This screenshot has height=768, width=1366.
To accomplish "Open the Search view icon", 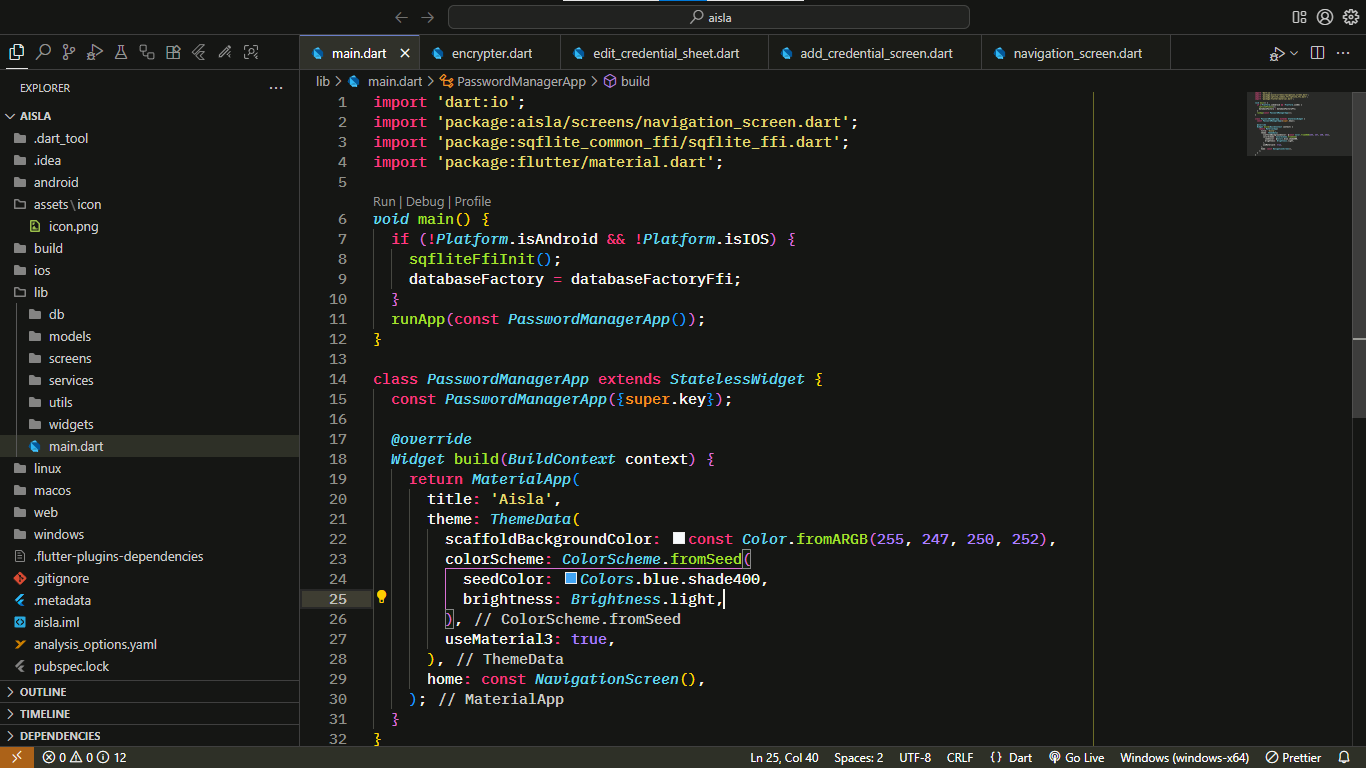I will tap(43, 52).
